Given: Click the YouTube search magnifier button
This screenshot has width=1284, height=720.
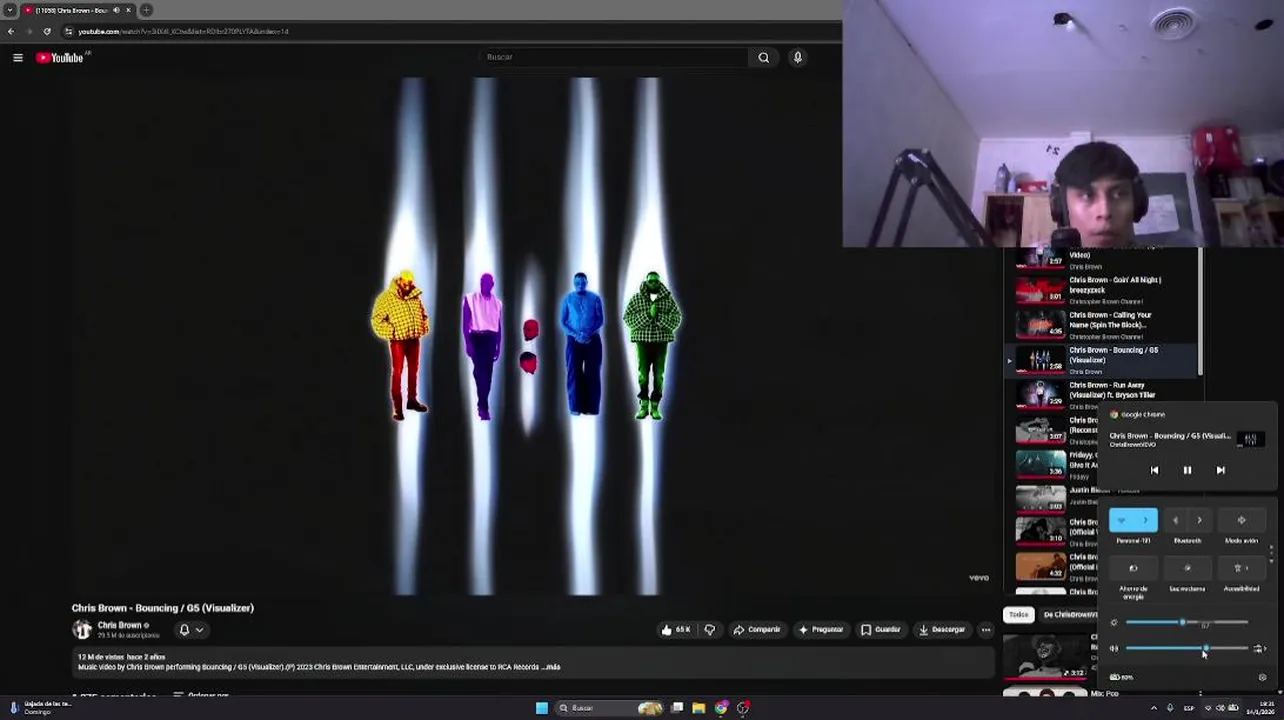Looking at the screenshot, I should (764, 57).
